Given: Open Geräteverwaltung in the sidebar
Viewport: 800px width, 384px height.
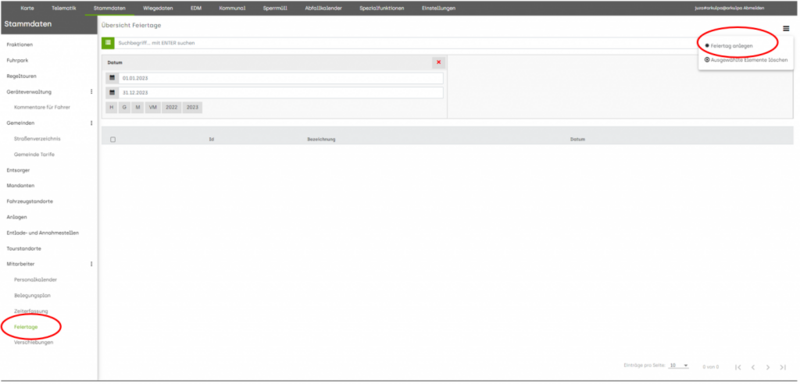Looking at the screenshot, I should click(29, 92).
